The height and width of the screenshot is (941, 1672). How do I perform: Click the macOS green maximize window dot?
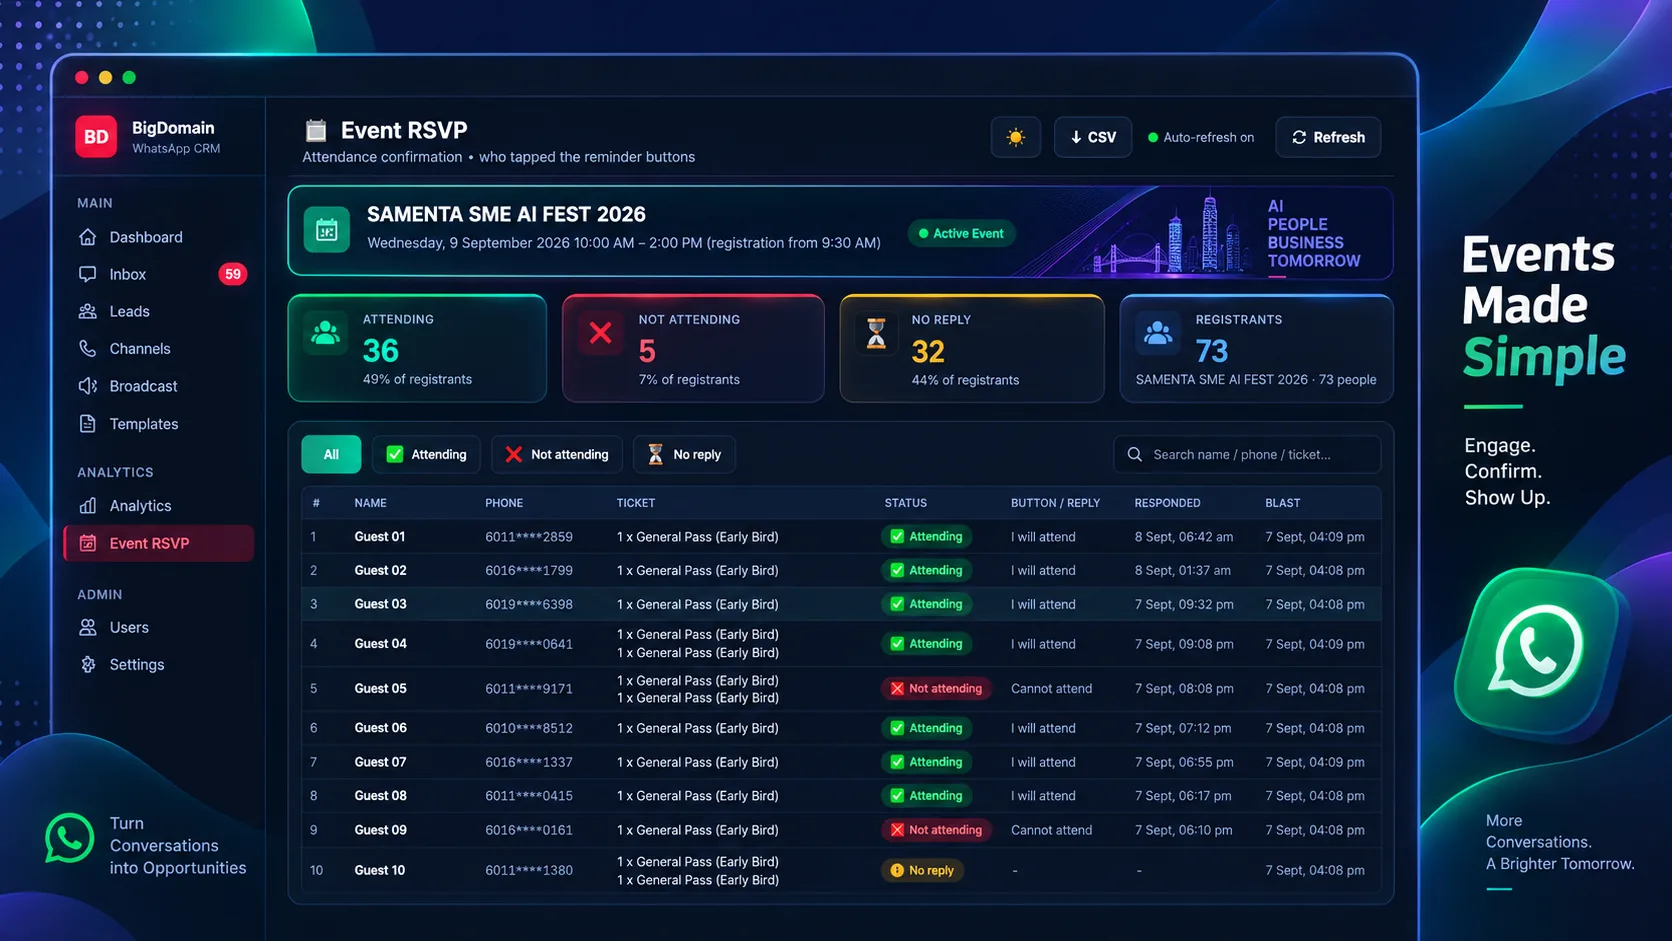(x=129, y=77)
